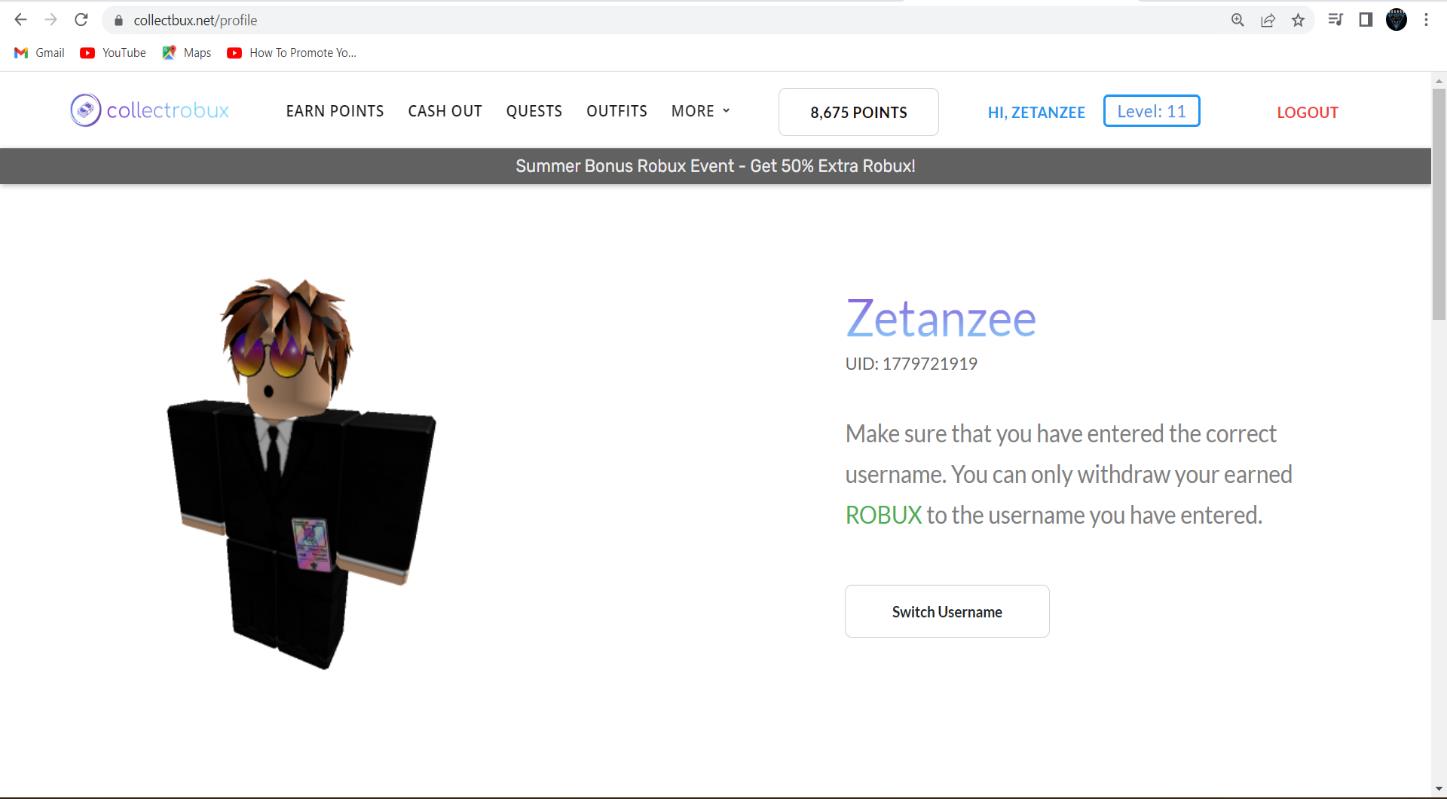
Task: Bookmark this page with the star icon
Action: [1298, 20]
